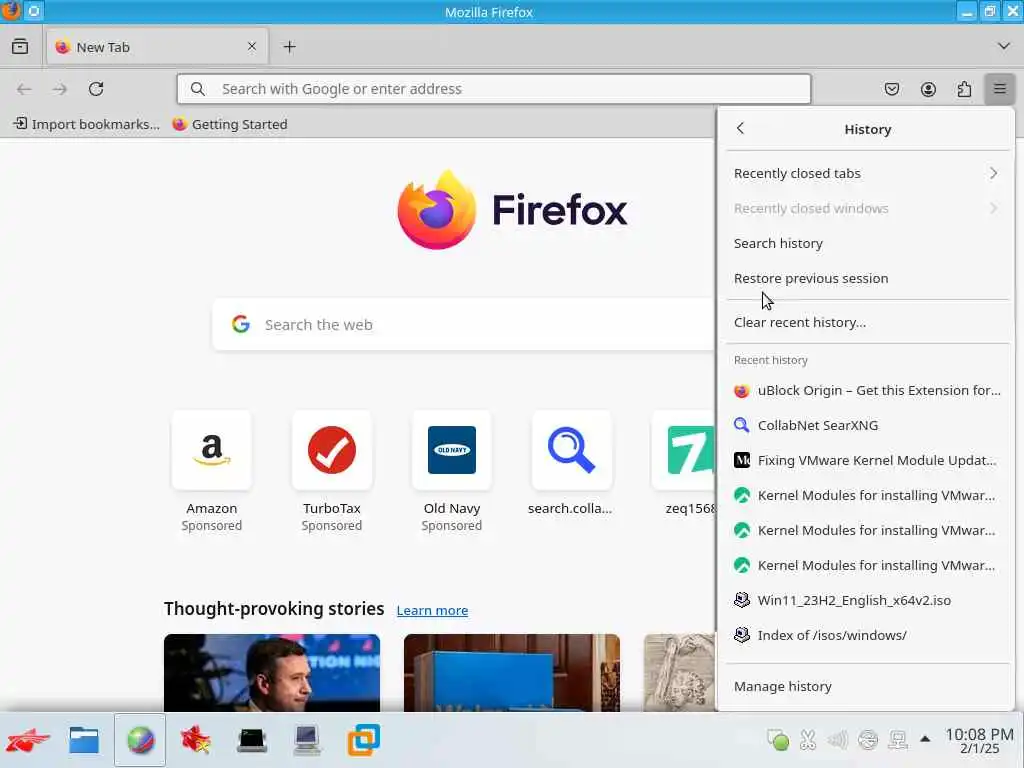
Task: Open first story thumbnail with man
Action: coord(272,673)
